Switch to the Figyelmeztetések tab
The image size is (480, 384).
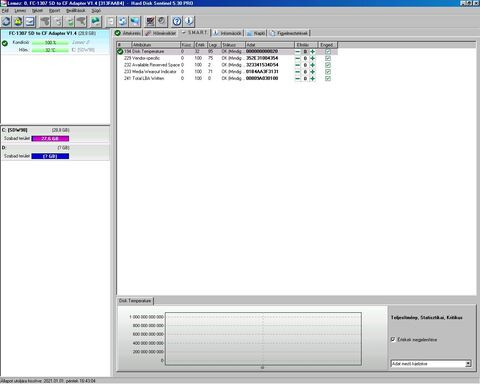(289, 33)
